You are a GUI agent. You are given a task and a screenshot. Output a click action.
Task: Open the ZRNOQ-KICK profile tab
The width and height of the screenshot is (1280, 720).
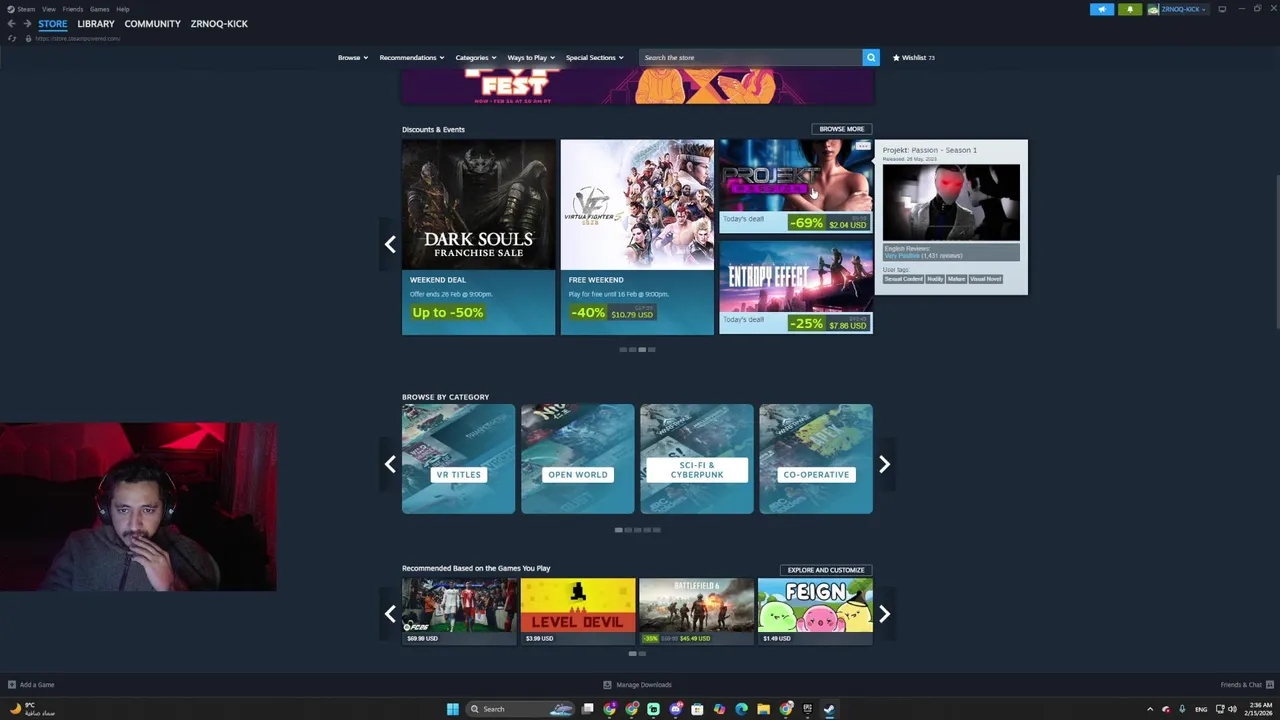click(219, 24)
